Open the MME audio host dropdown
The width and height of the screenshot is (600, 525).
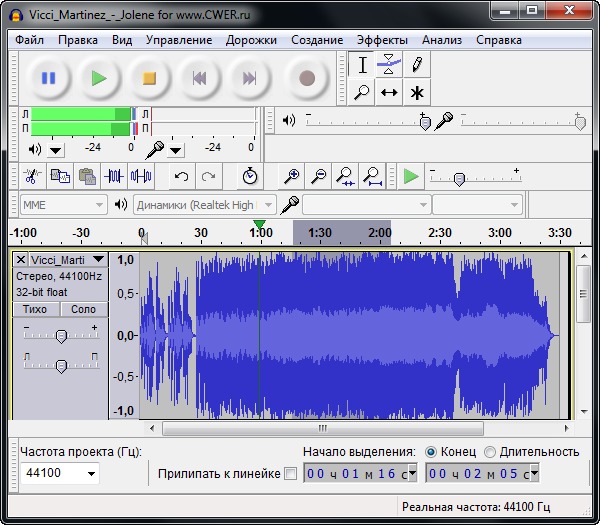63,205
